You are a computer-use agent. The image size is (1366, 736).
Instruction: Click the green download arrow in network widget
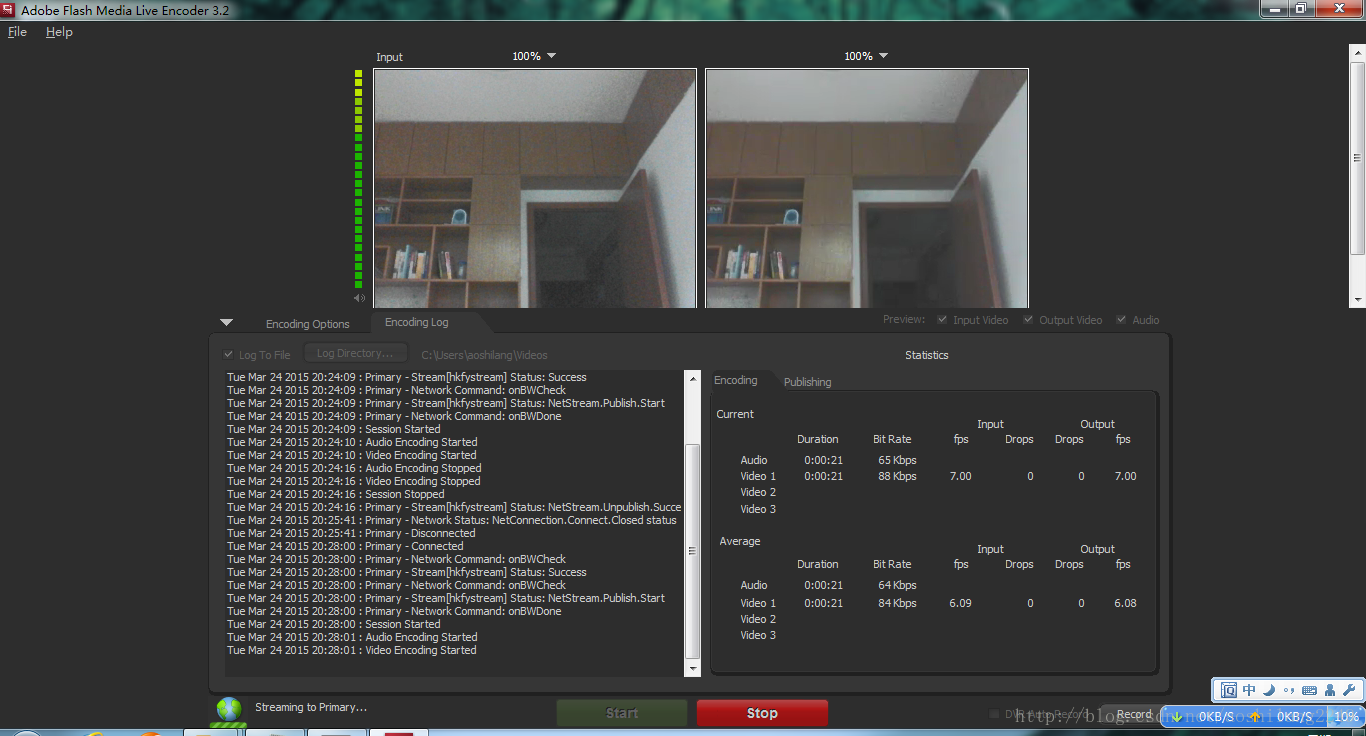click(x=1177, y=717)
